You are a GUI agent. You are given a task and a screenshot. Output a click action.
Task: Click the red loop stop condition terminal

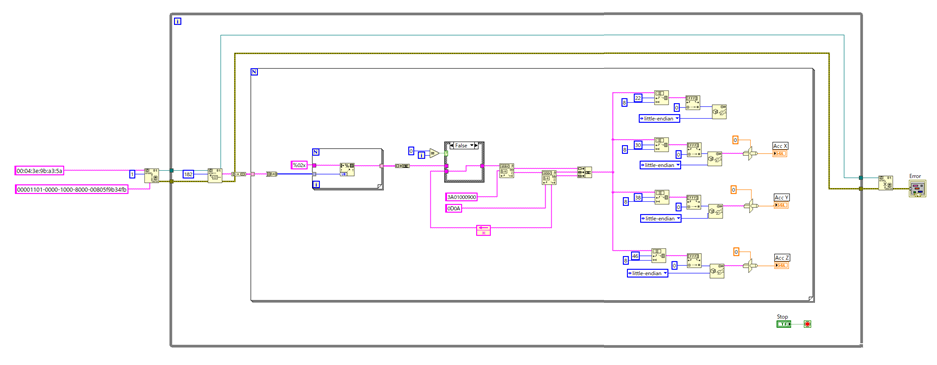tap(807, 324)
